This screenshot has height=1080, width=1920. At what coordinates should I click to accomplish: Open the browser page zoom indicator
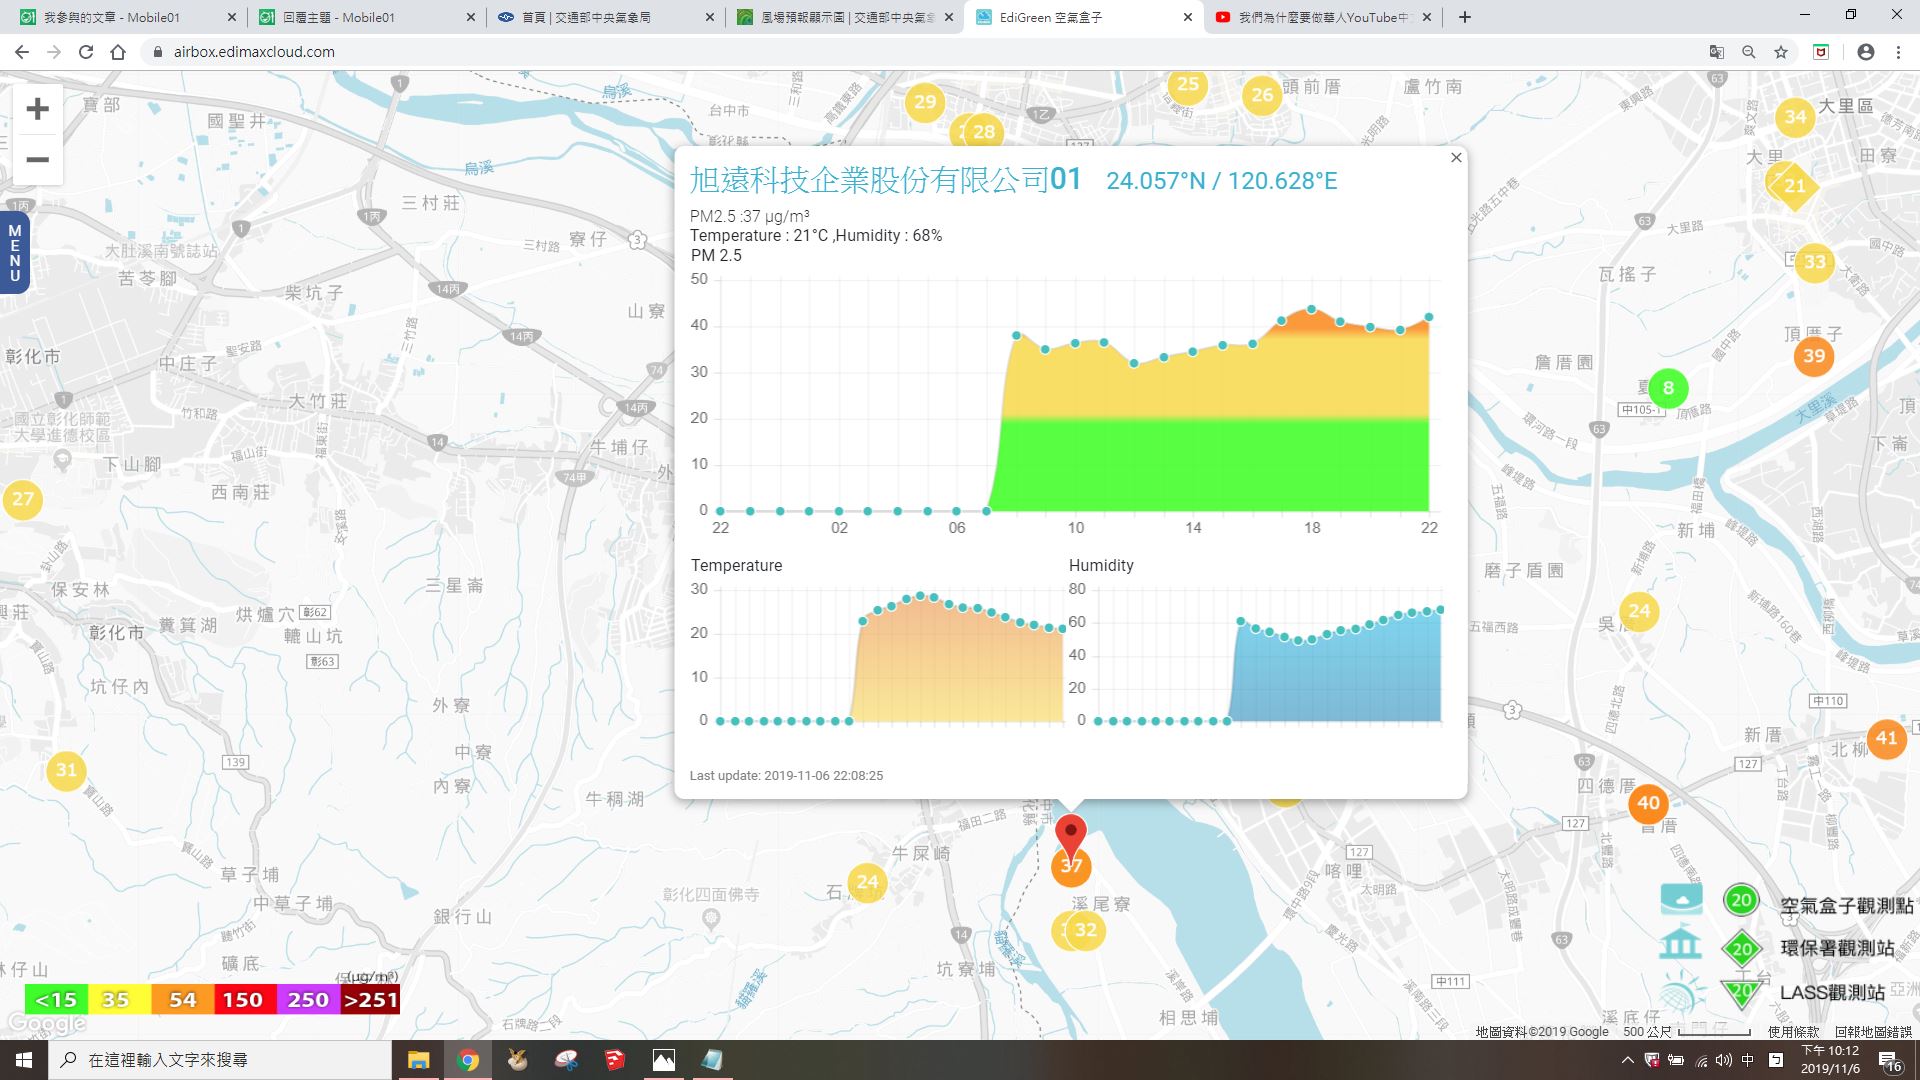1749,52
